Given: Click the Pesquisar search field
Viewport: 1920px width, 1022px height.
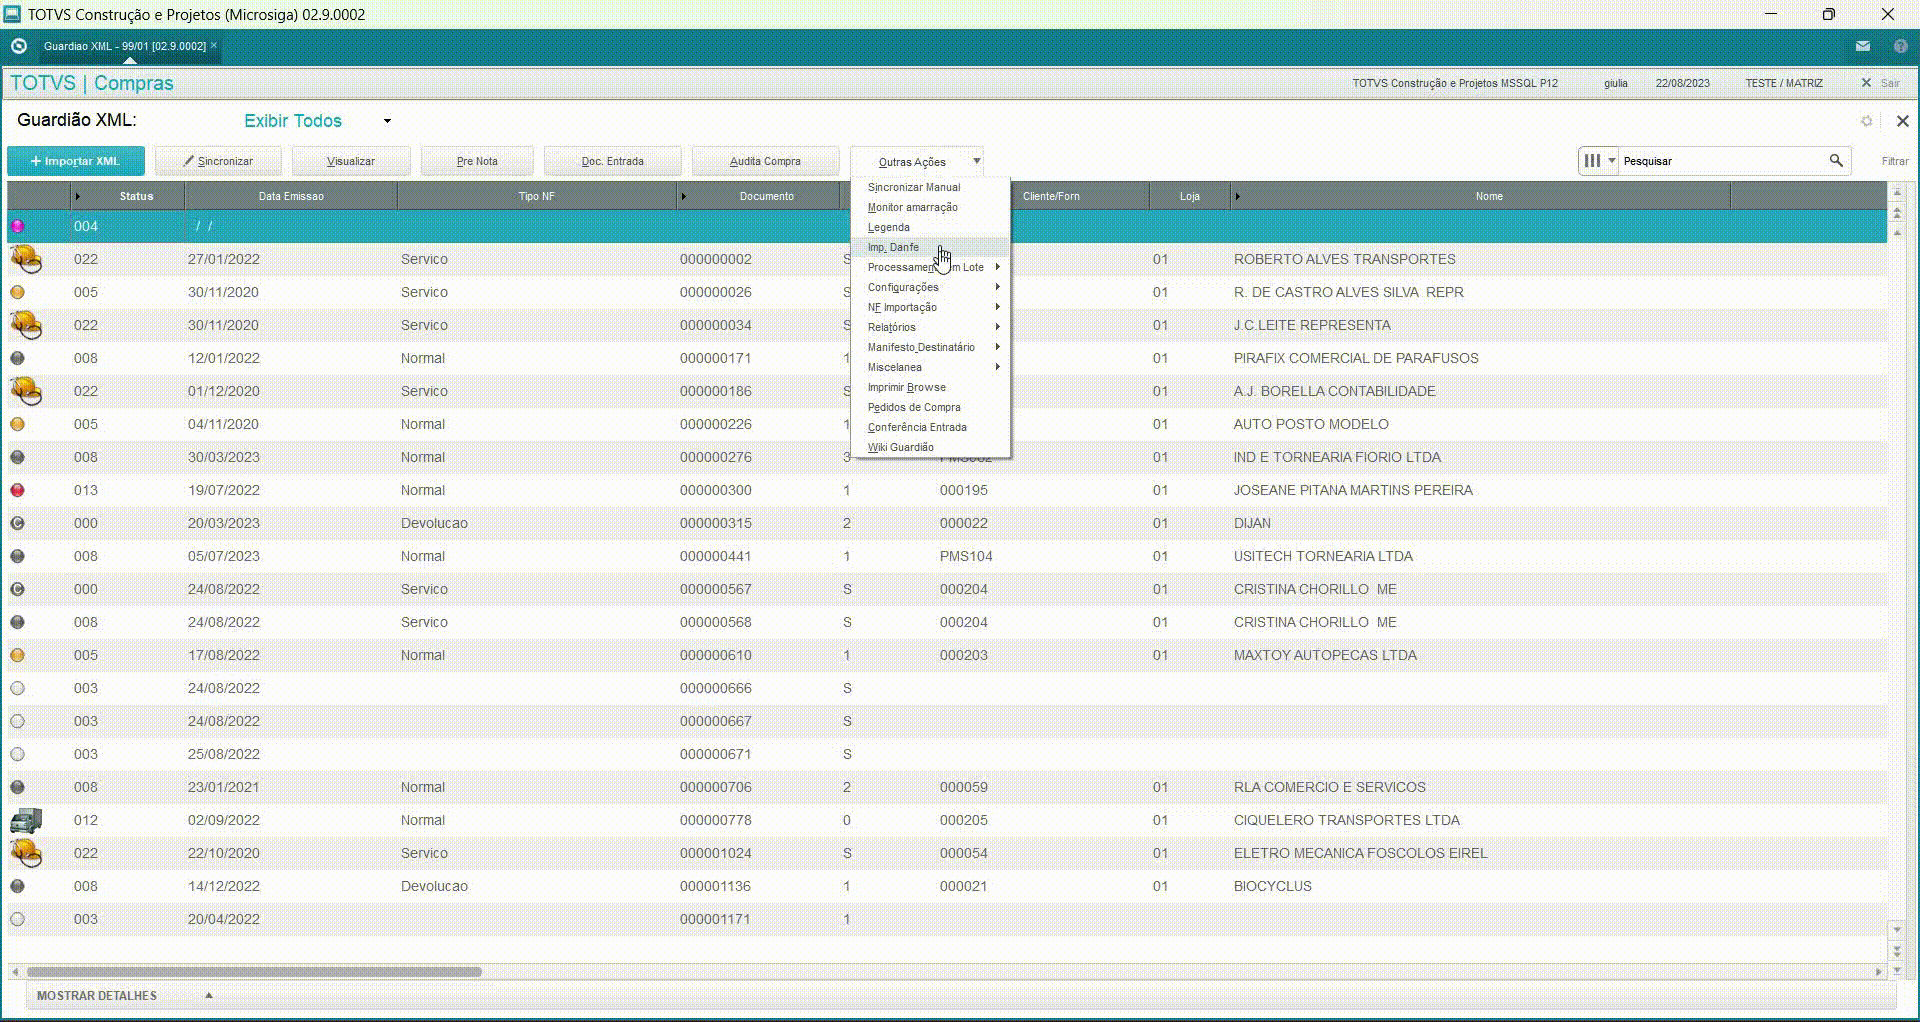Looking at the screenshot, I should pyautogui.click(x=1722, y=161).
